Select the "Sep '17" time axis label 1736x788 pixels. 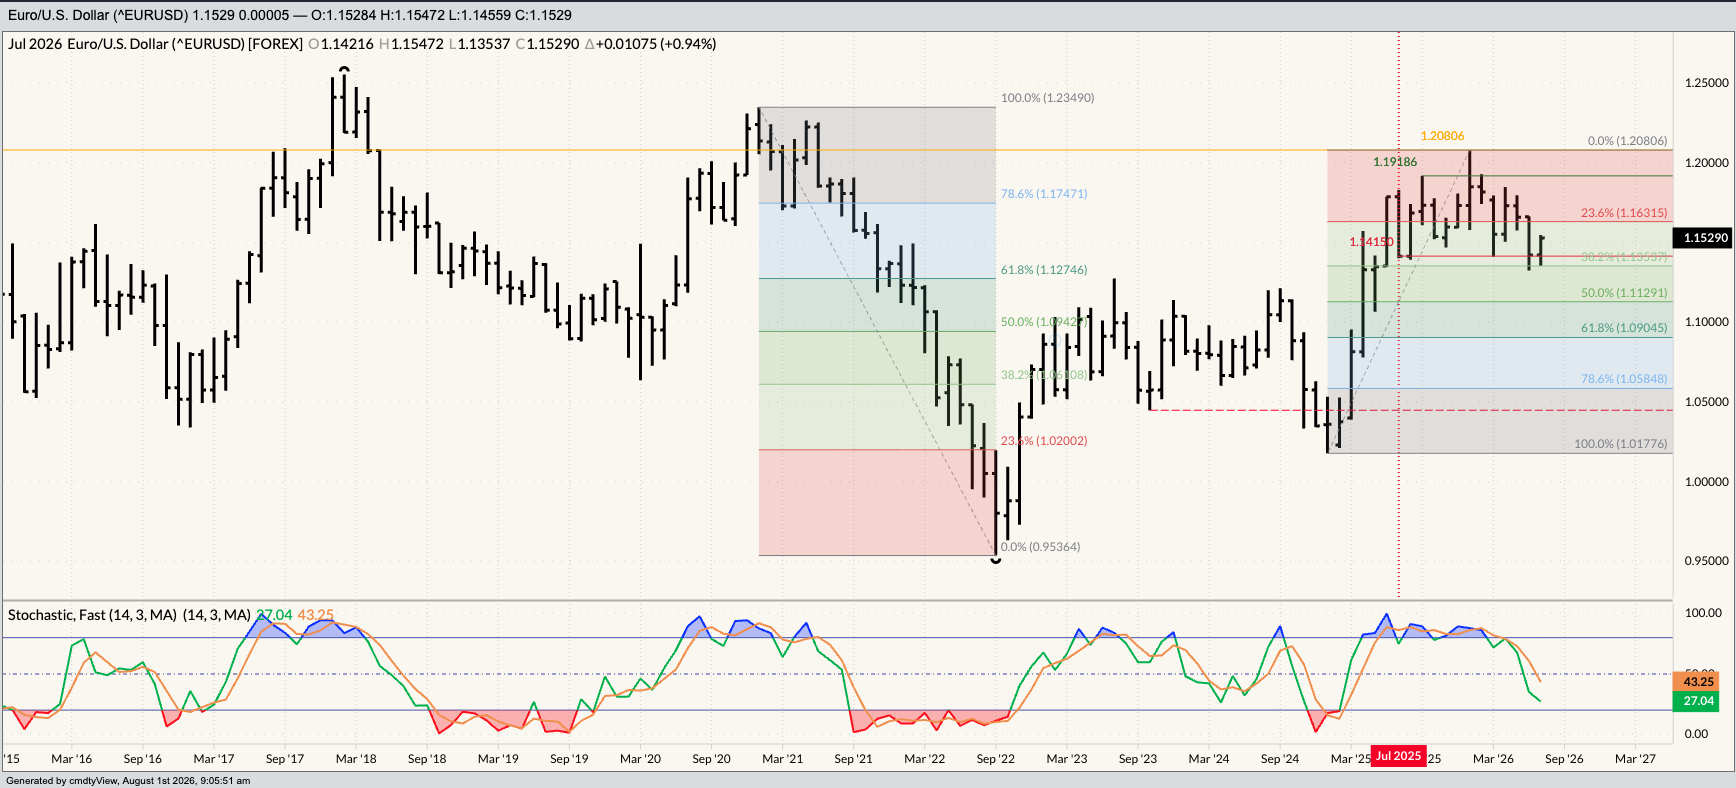pos(285,759)
